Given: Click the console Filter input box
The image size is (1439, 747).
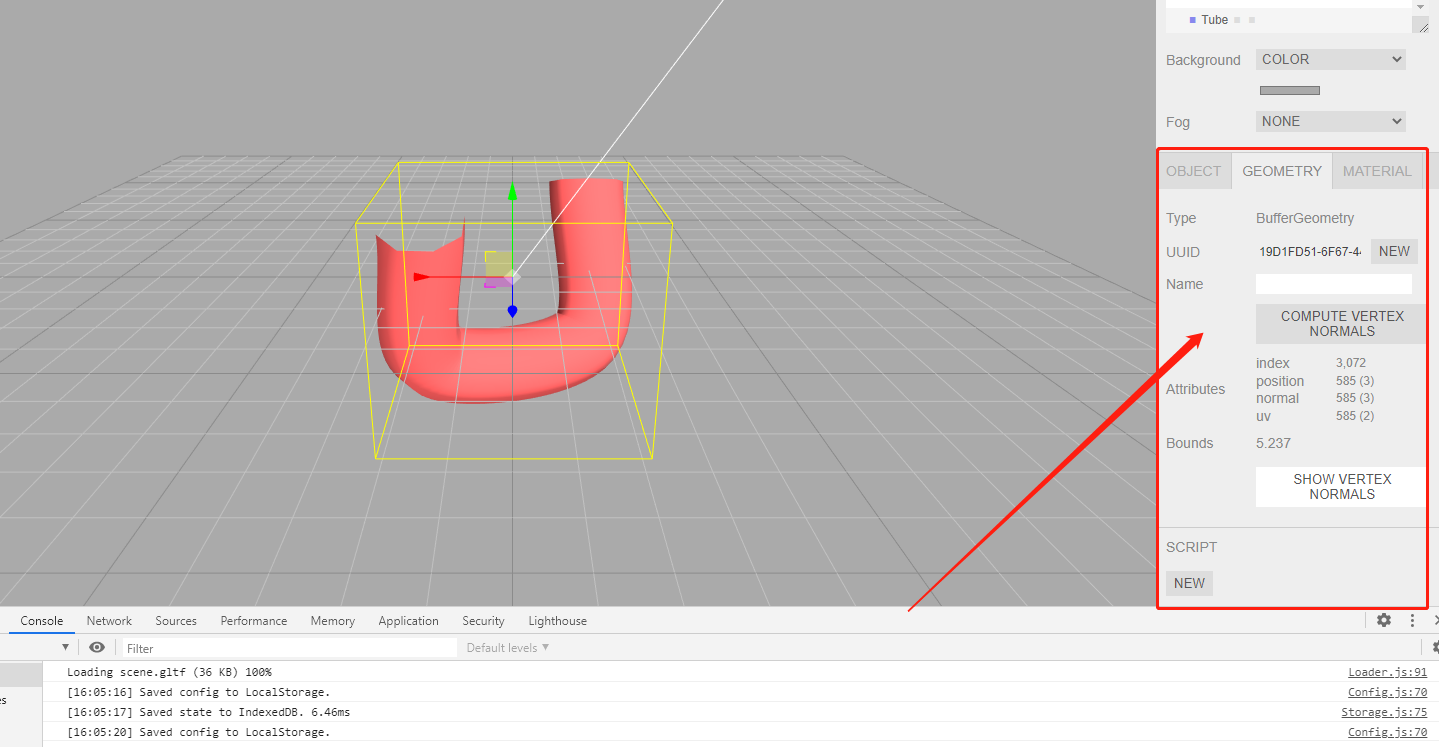Looking at the screenshot, I should coord(288,648).
